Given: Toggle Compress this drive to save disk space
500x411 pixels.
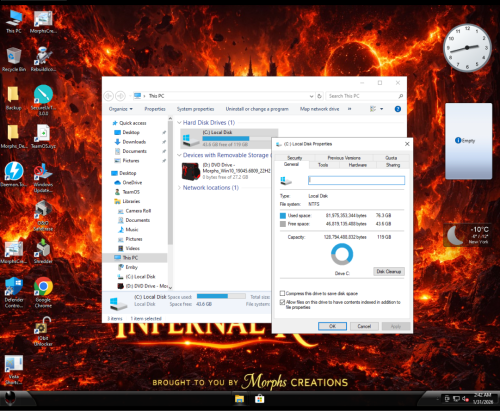Looking at the screenshot, I should tap(282, 293).
